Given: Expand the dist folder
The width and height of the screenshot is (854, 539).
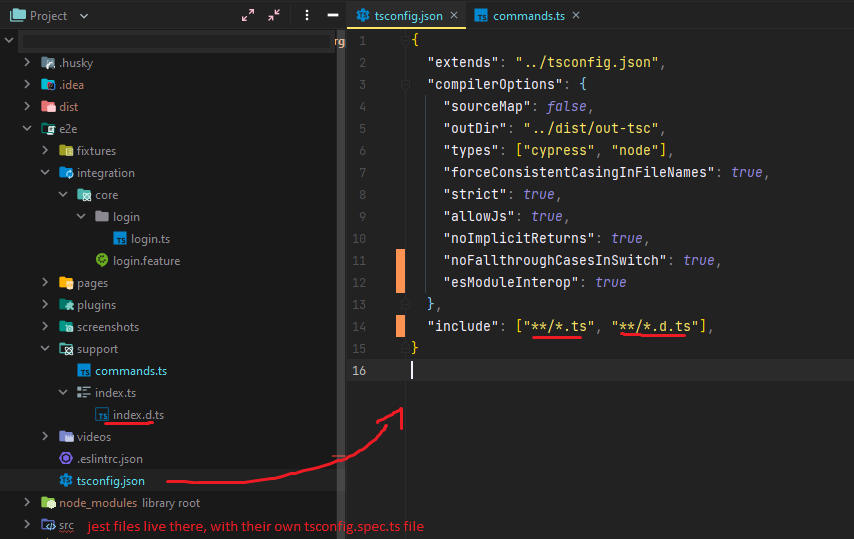Looking at the screenshot, I should click(x=27, y=106).
